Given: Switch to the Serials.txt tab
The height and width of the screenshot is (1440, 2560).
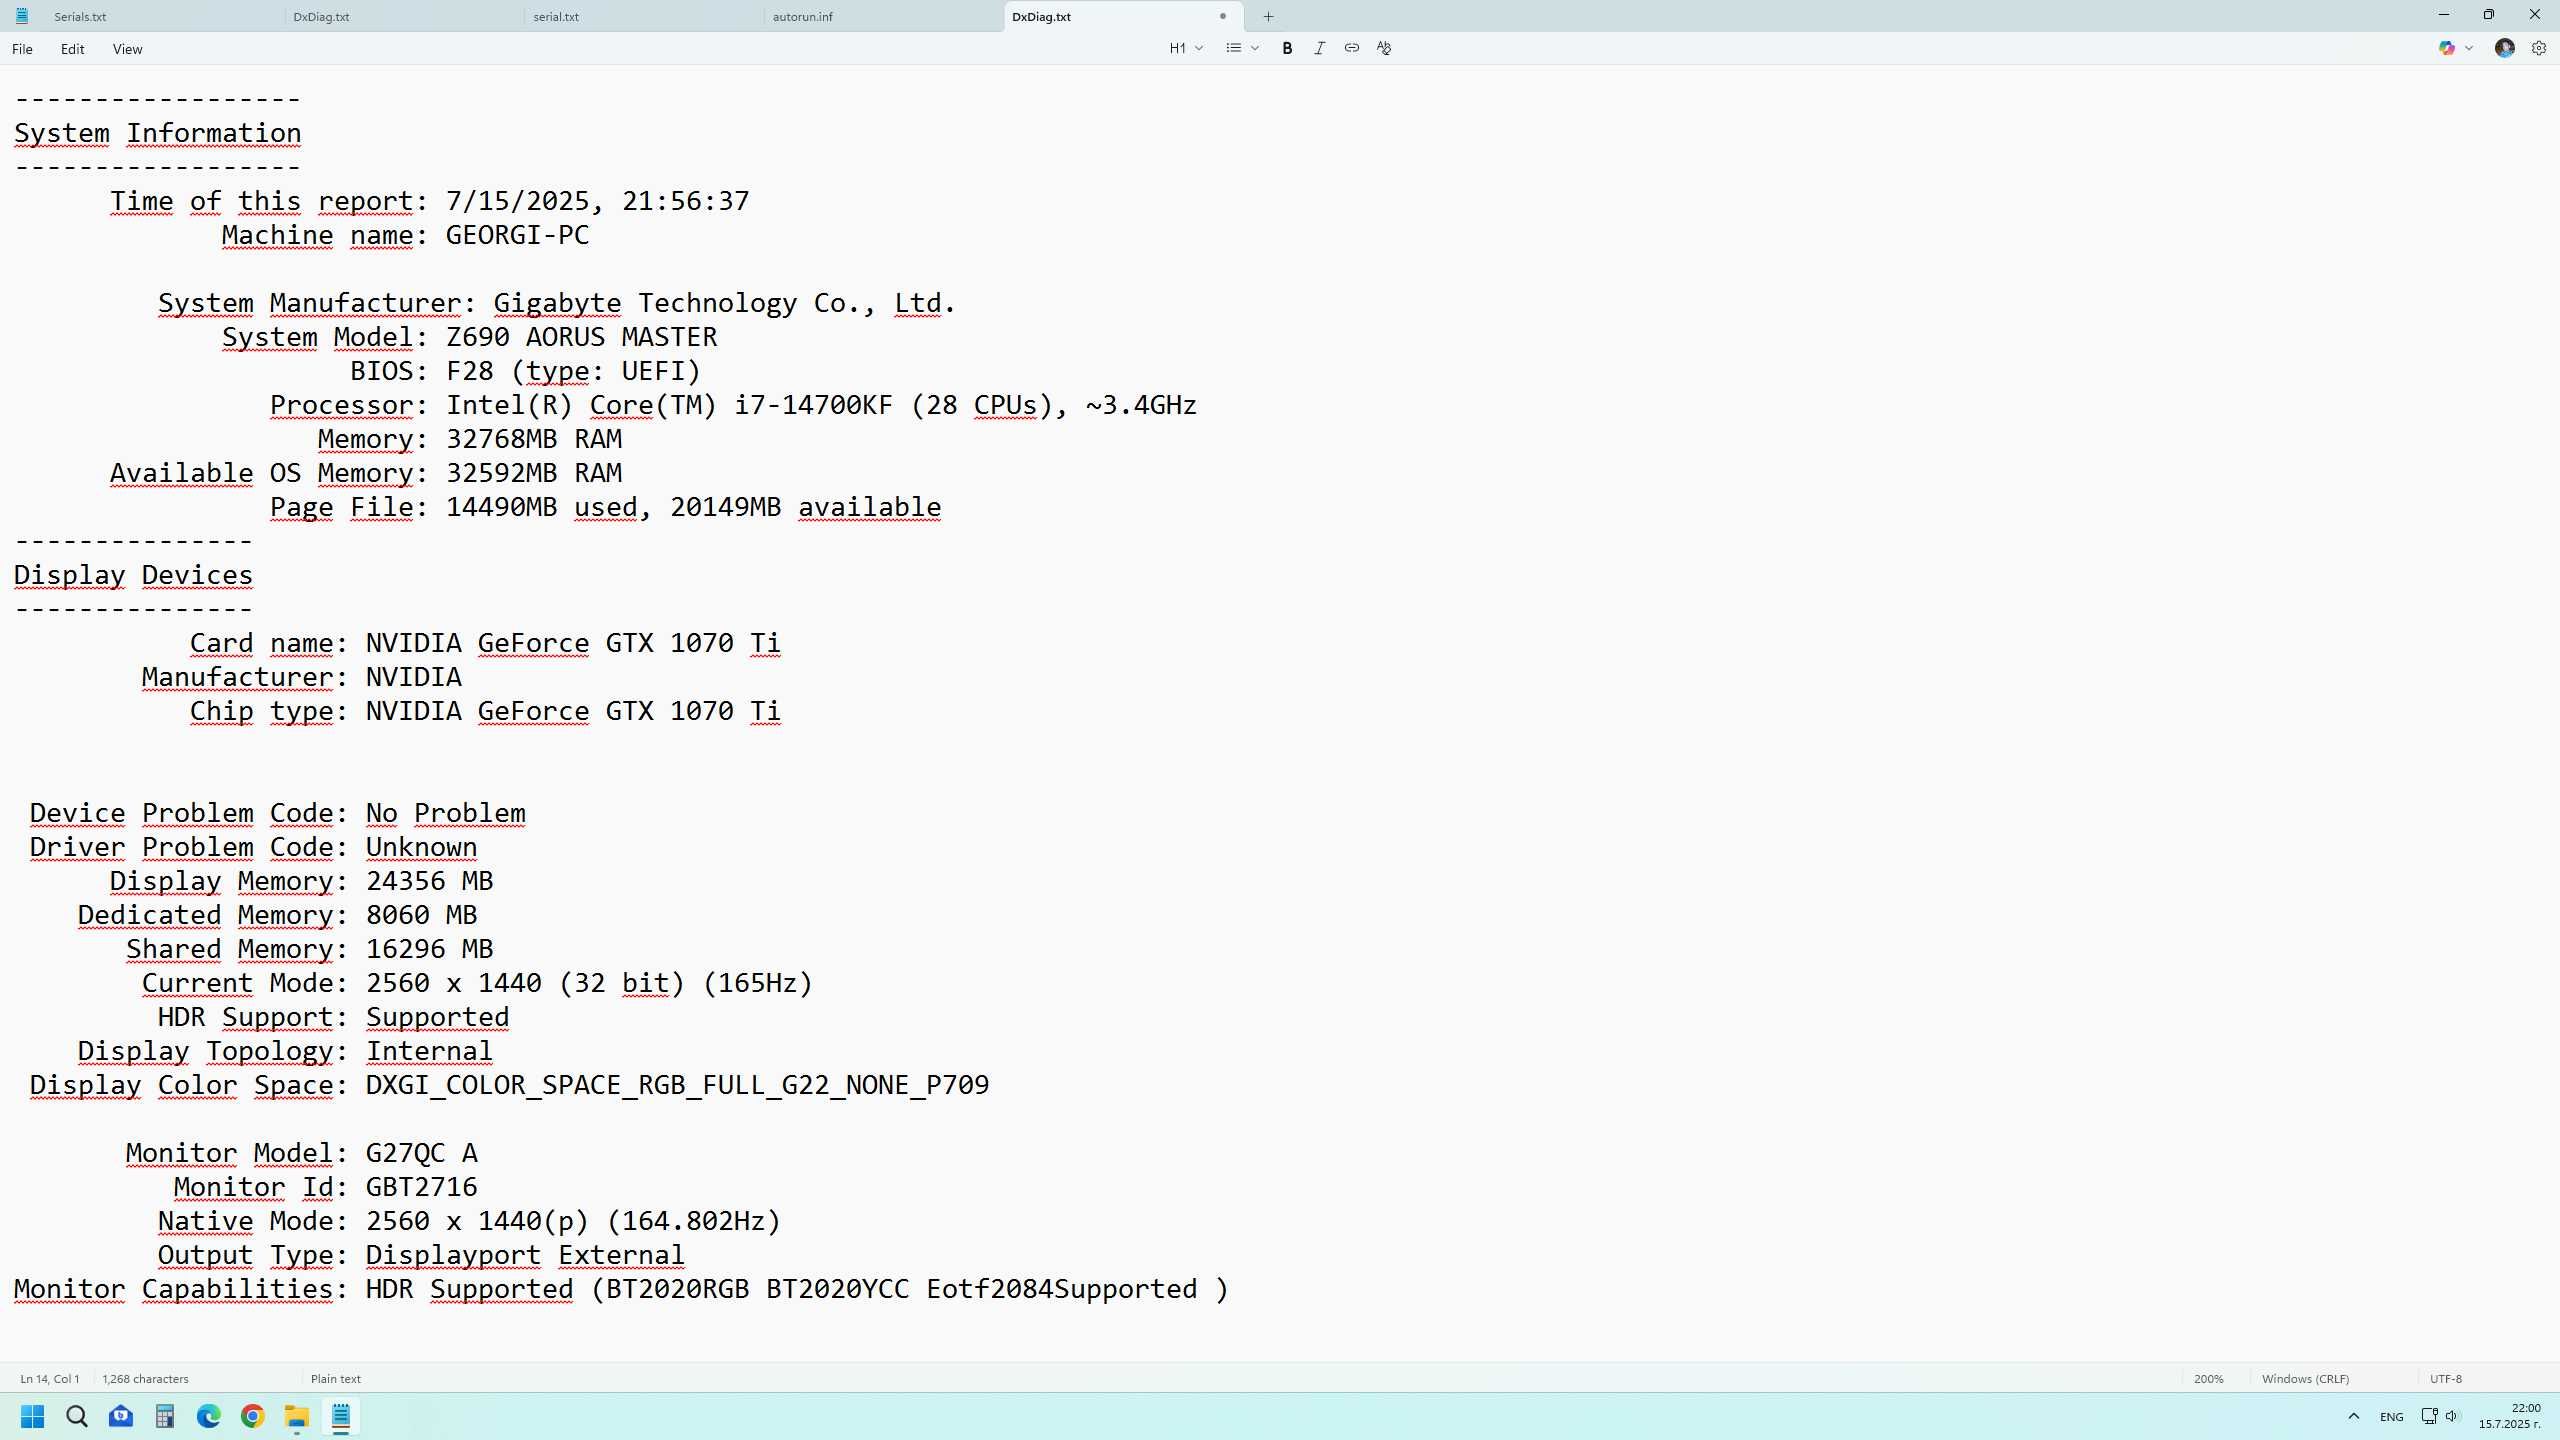Looking at the screenshot, I should pos(80,17).
